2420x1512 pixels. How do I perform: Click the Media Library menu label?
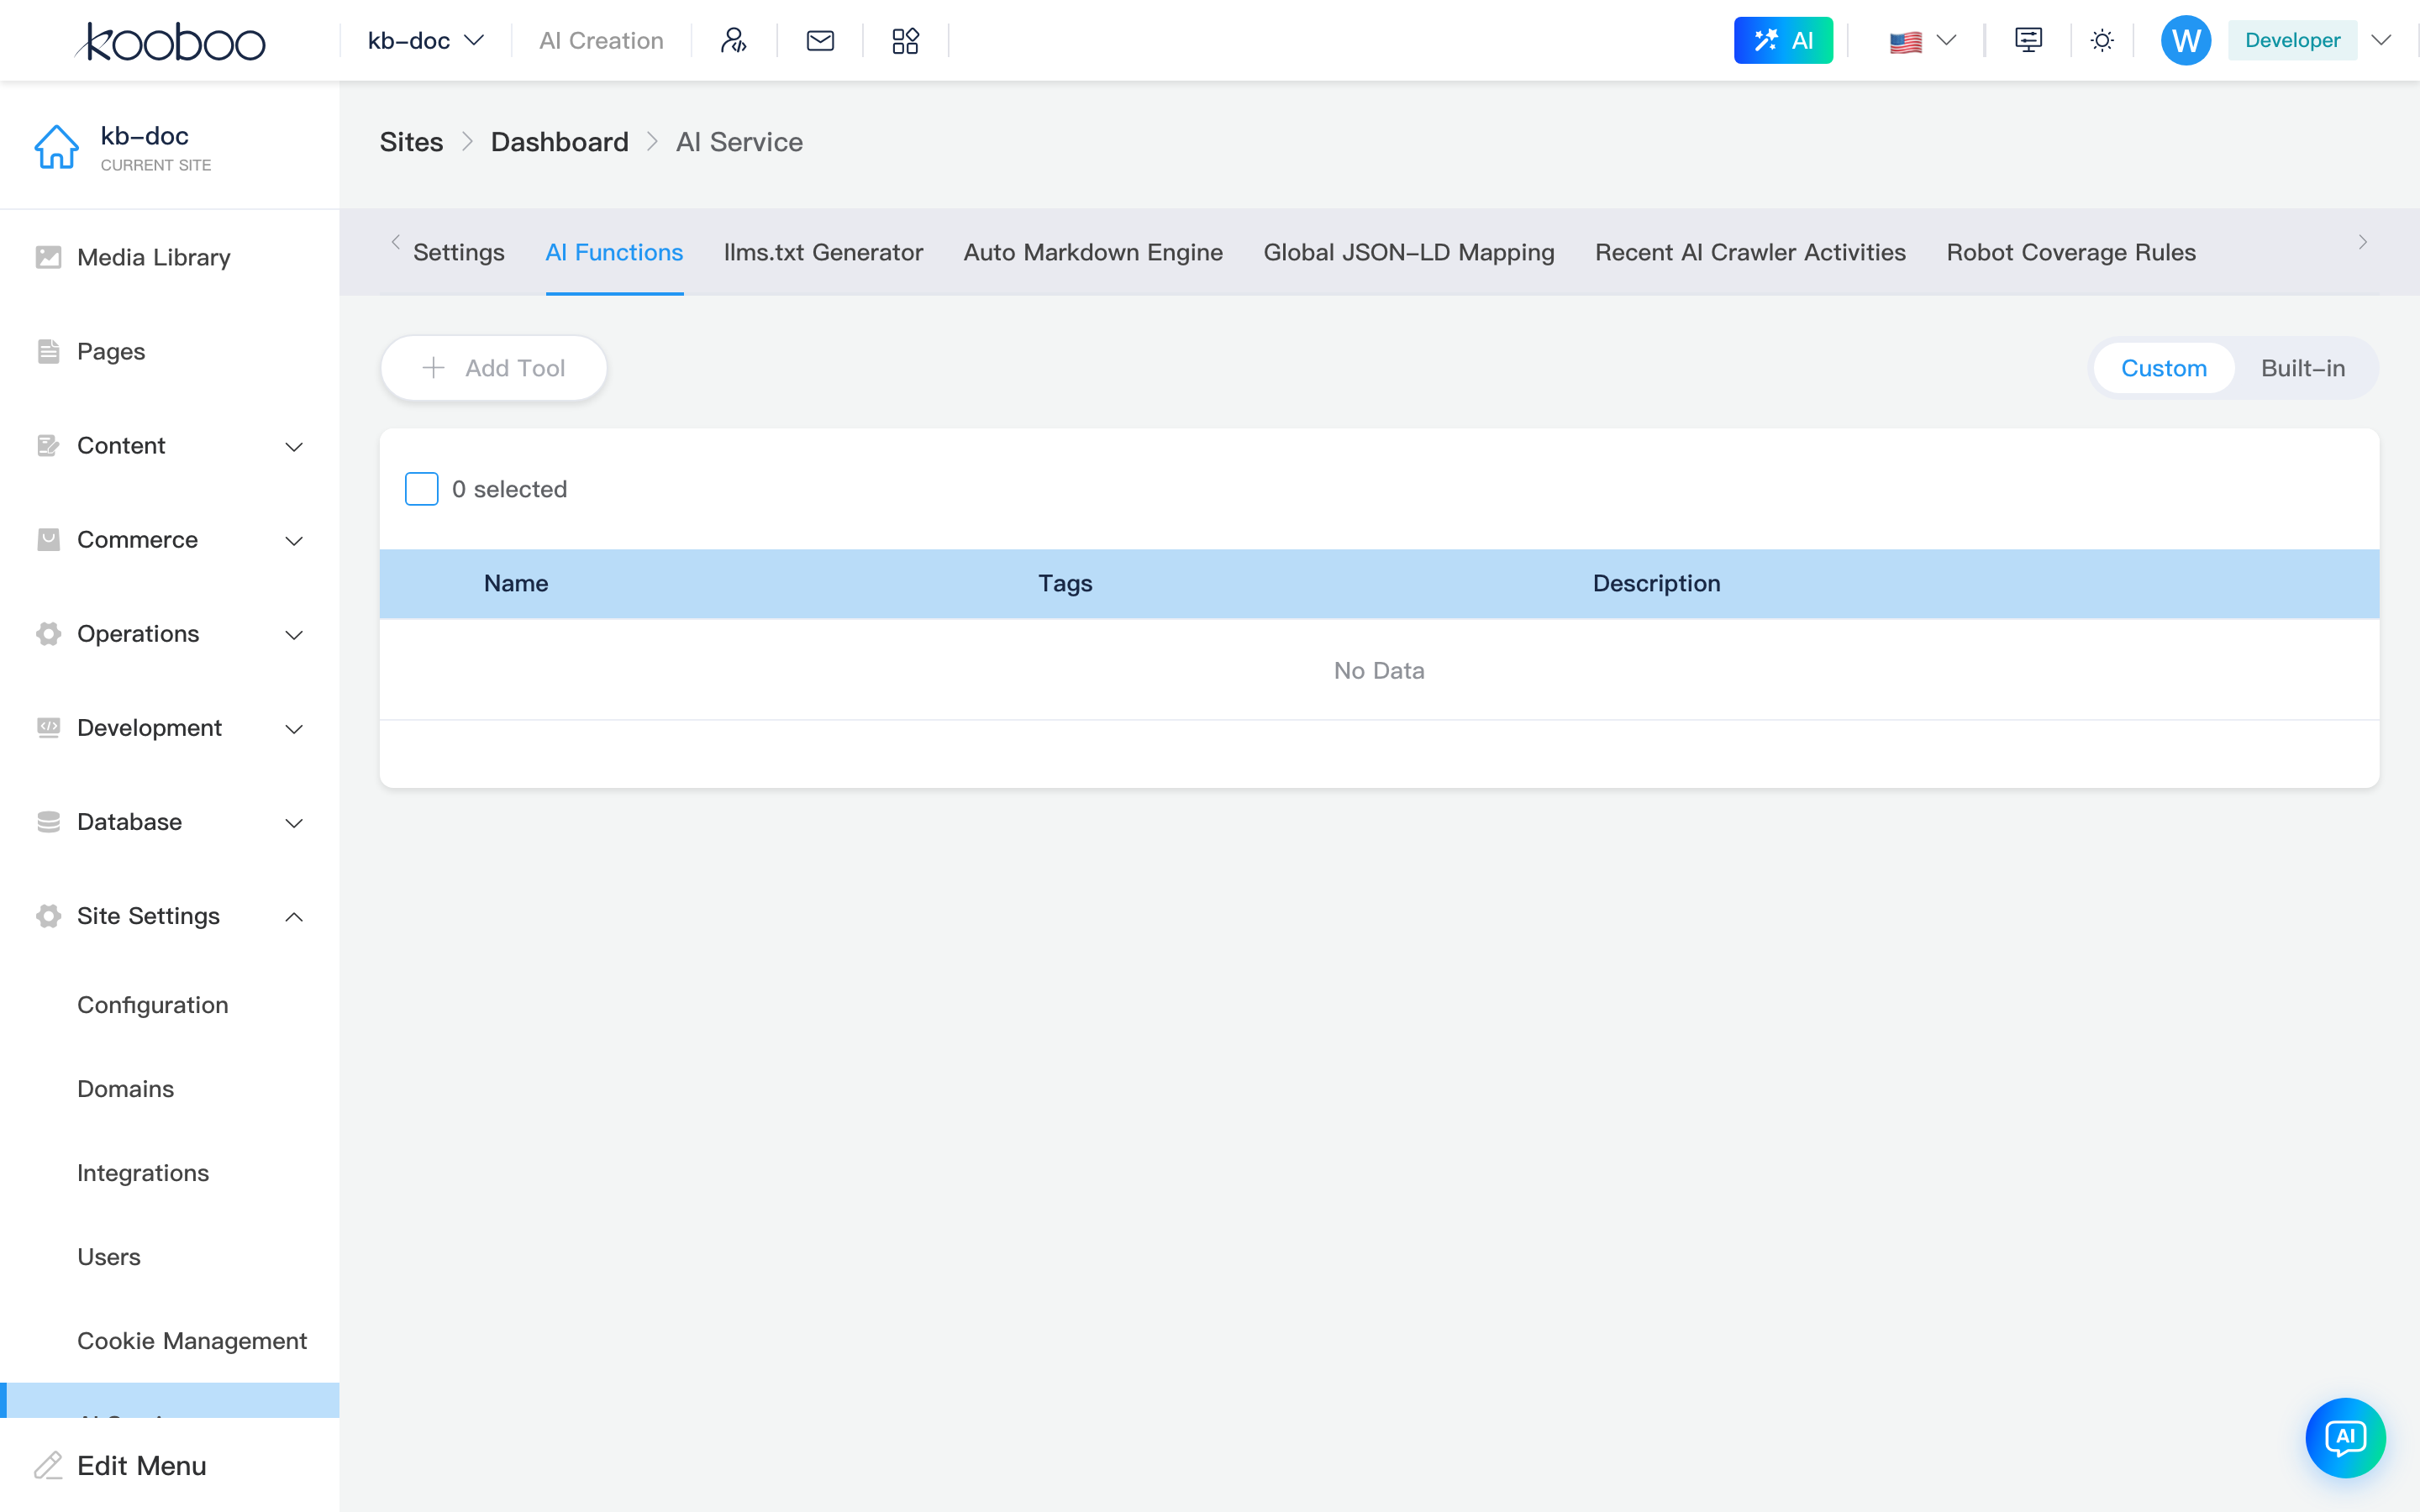coord(154,257)
